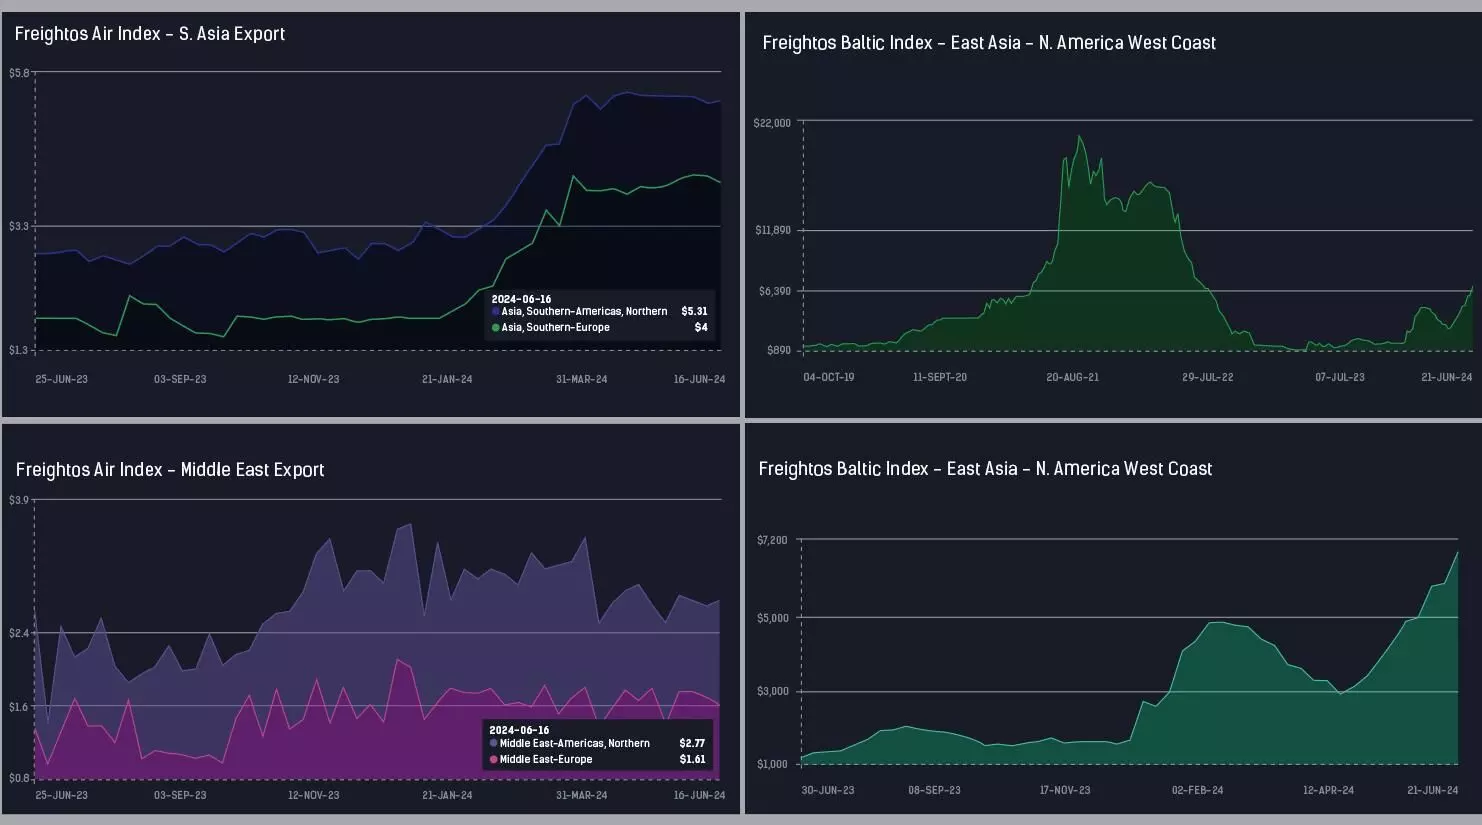Image resolution: width=1482 pixels, height=825 pixels.
Task: Click the $4 value in S. Asia tooltip
Action: click(701, 328)
